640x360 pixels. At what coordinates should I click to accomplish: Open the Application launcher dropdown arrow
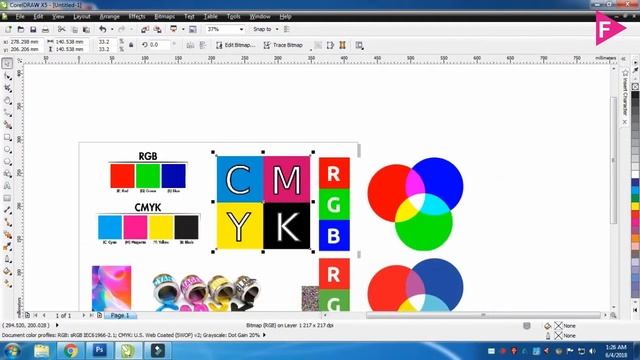(183, 29)
